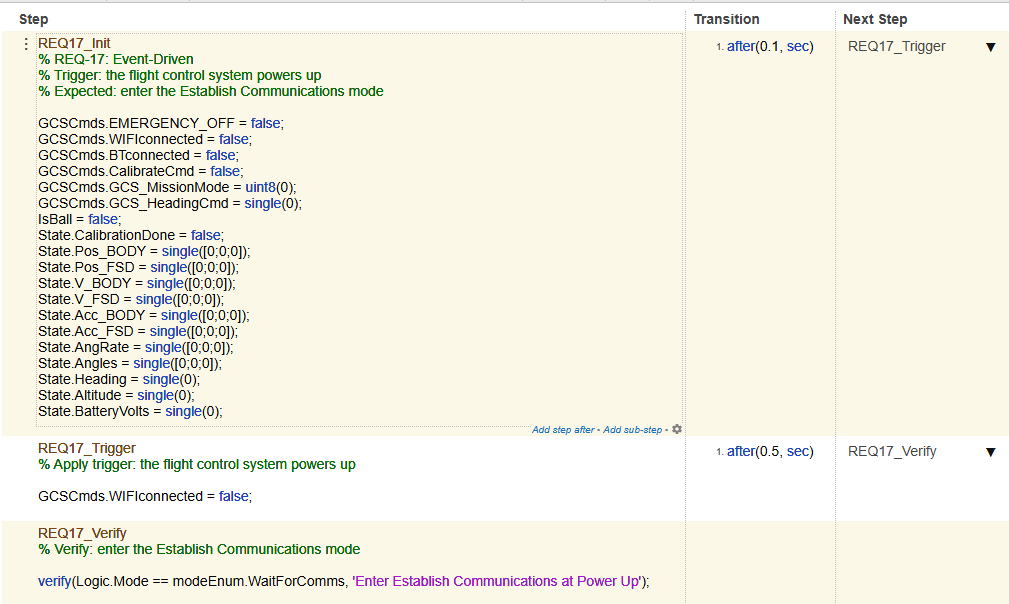Click the string 'Enter Establish Communications at Power Up'
The image size is (1009, 604).
(498, 581)
